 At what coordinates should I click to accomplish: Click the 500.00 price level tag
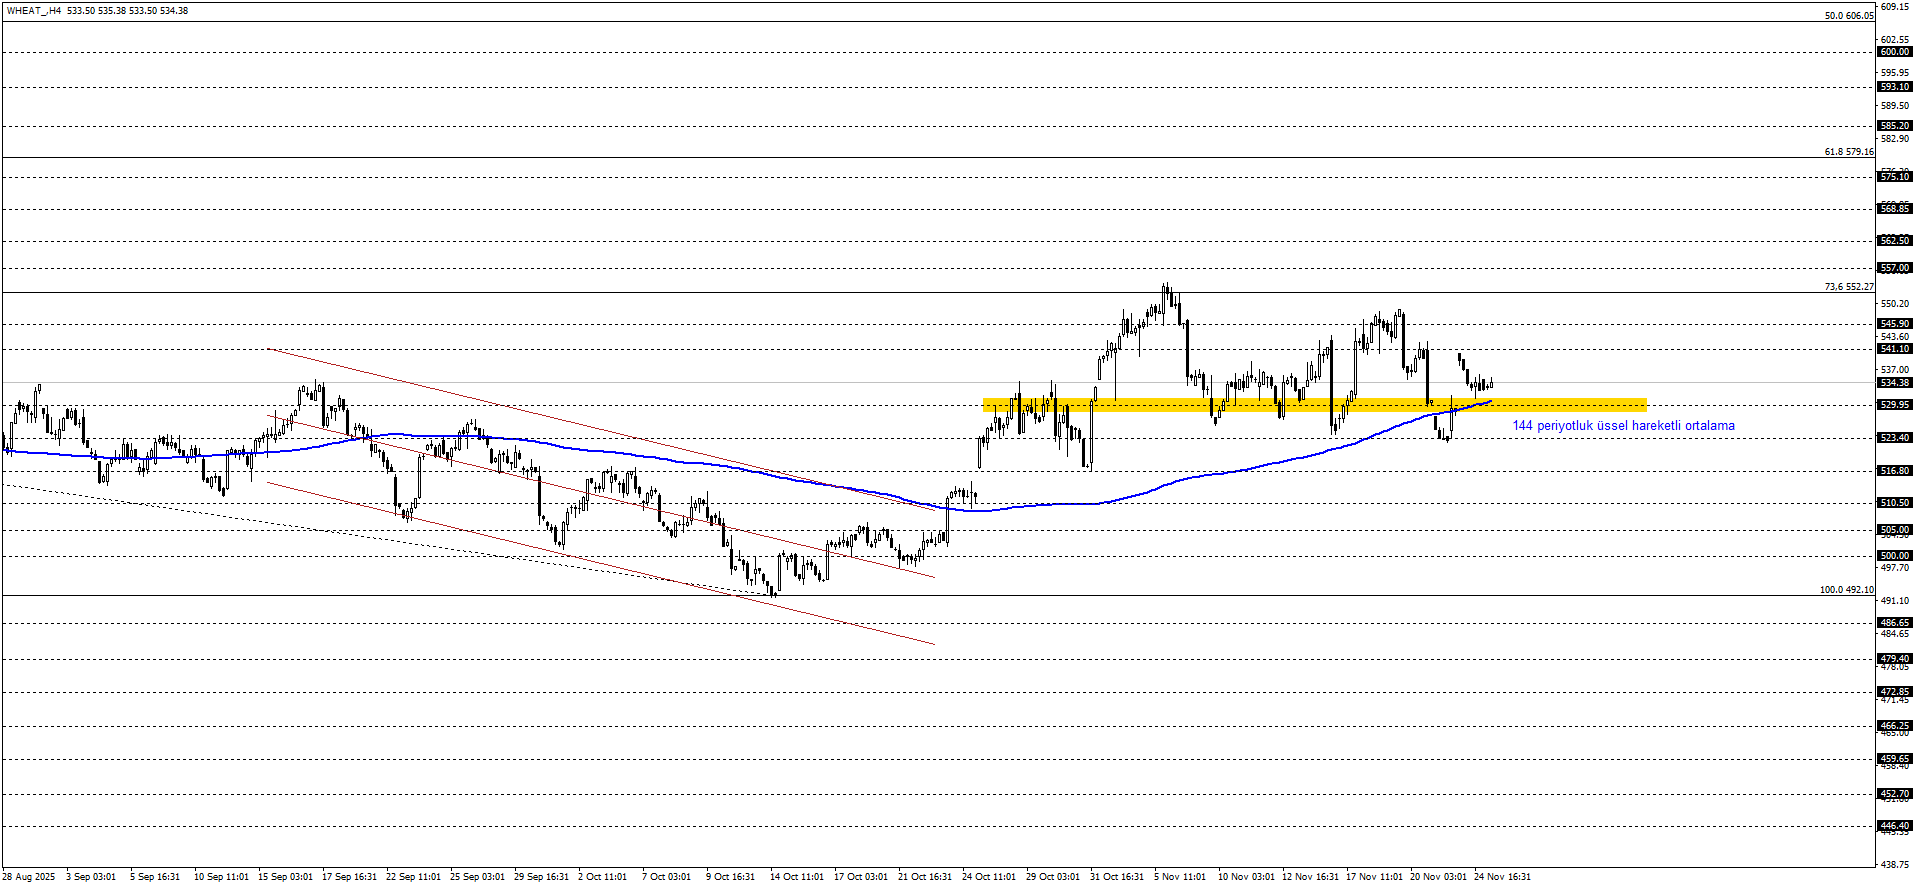point(1894,556)
